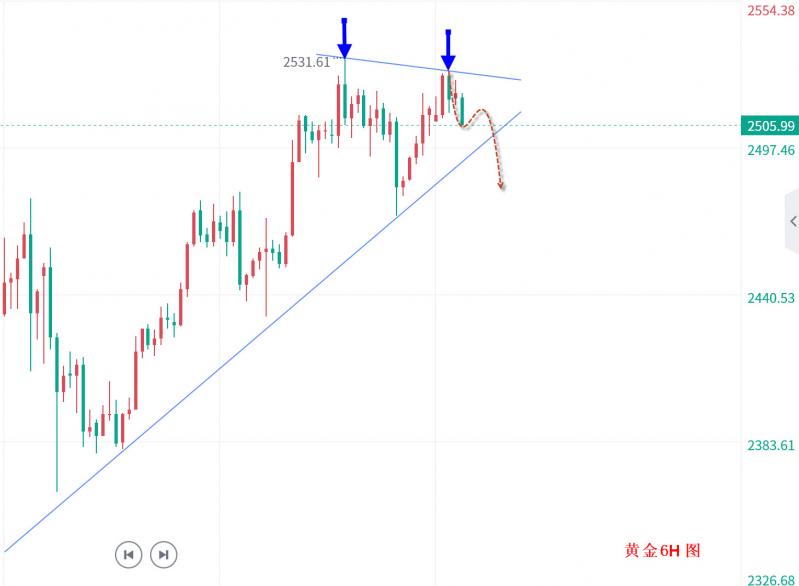Click the 2440.53 price axis label
Image resolution: width=799 pixels, height=586 pixels.
769,298
